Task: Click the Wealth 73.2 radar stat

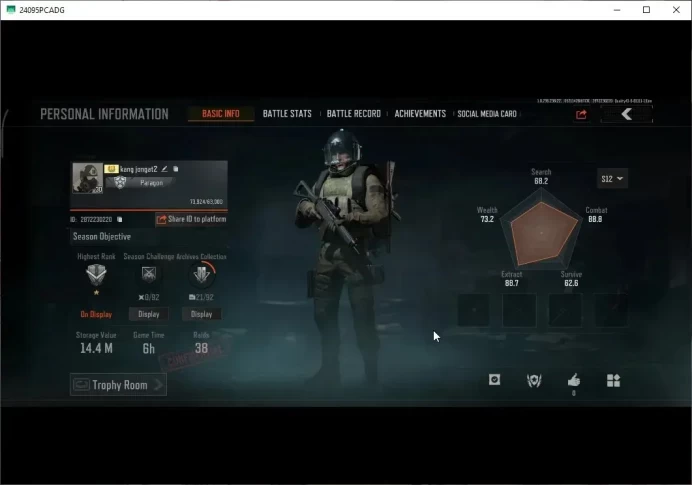Action: coord(487,214)
